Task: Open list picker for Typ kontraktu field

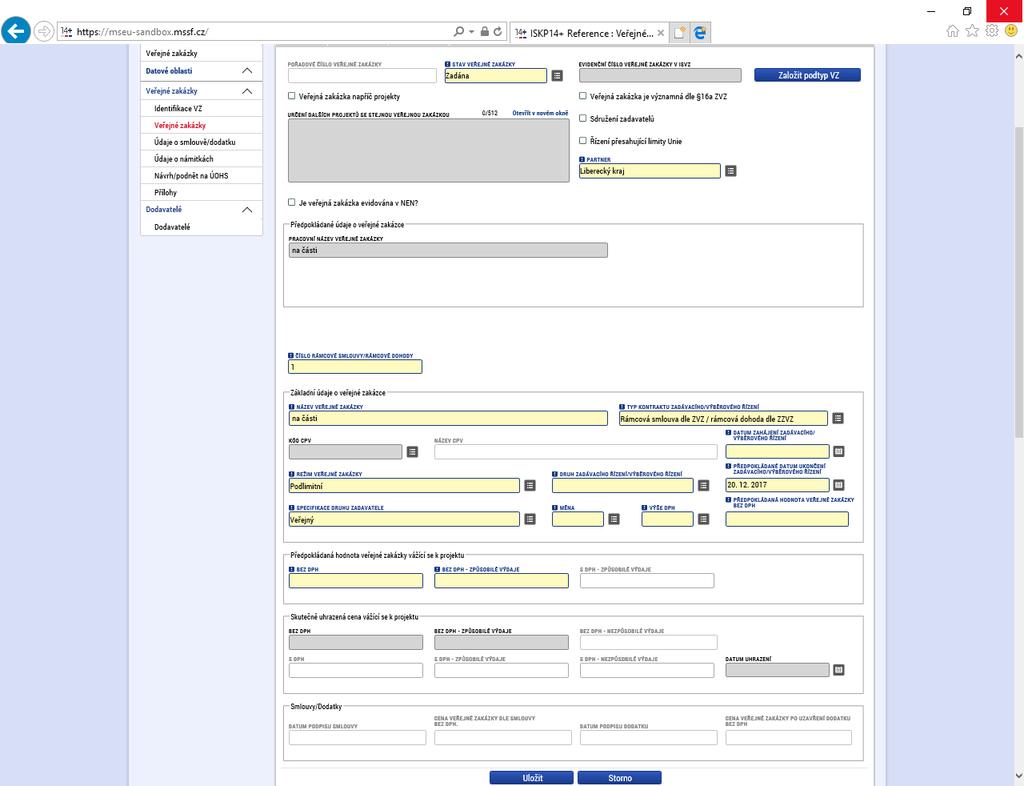Action: point(838,418)
